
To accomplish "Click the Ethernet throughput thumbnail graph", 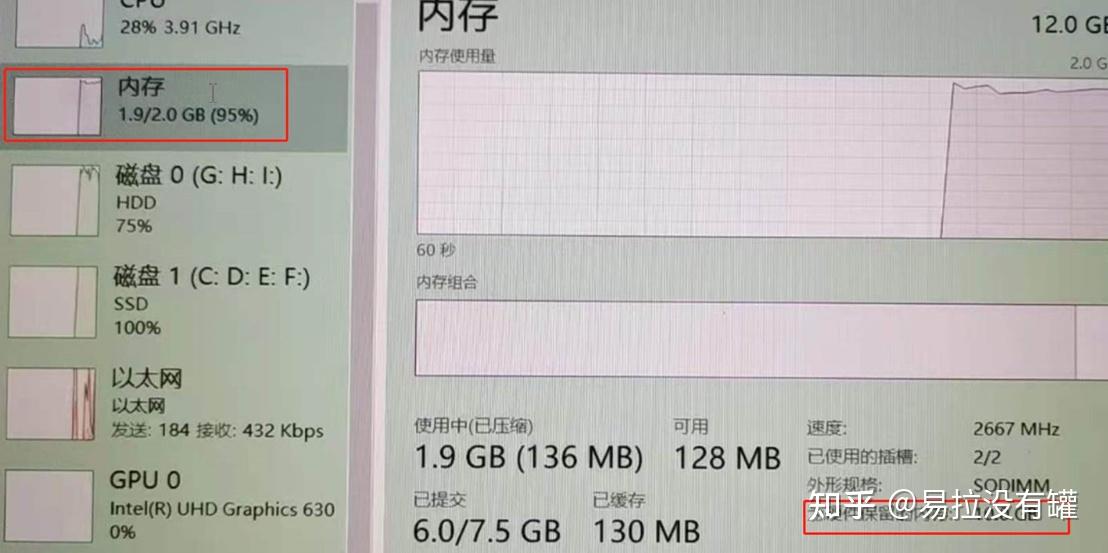I will click(50, 405).
